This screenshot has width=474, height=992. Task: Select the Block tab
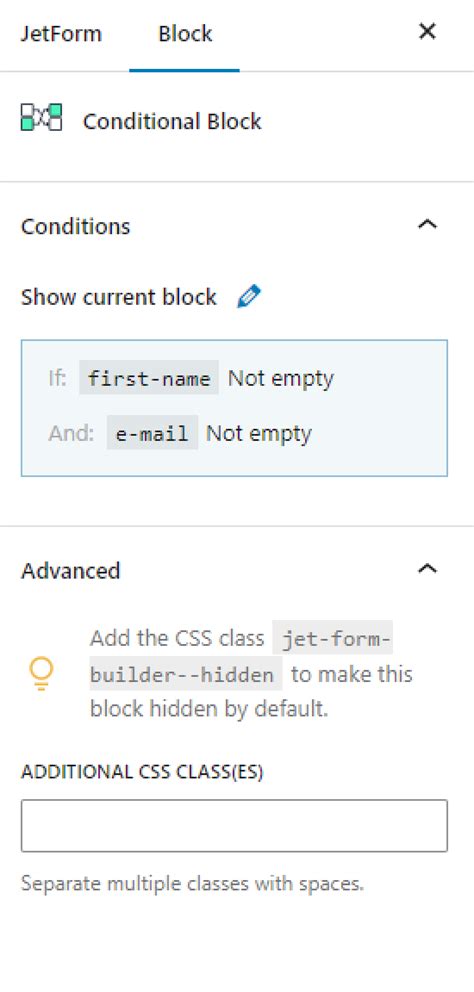(185, 34)
